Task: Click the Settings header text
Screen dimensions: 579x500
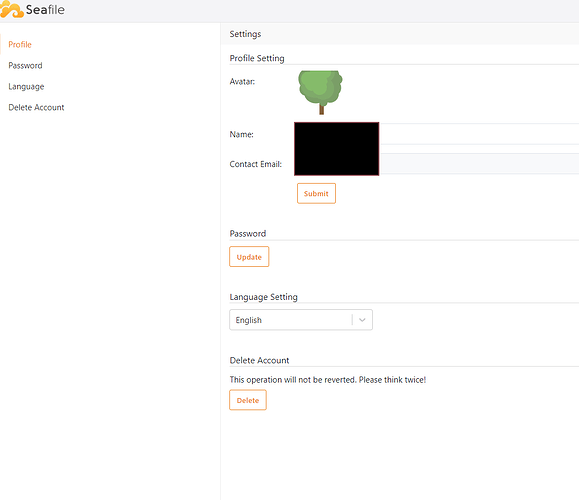Action: click(245, 34)
